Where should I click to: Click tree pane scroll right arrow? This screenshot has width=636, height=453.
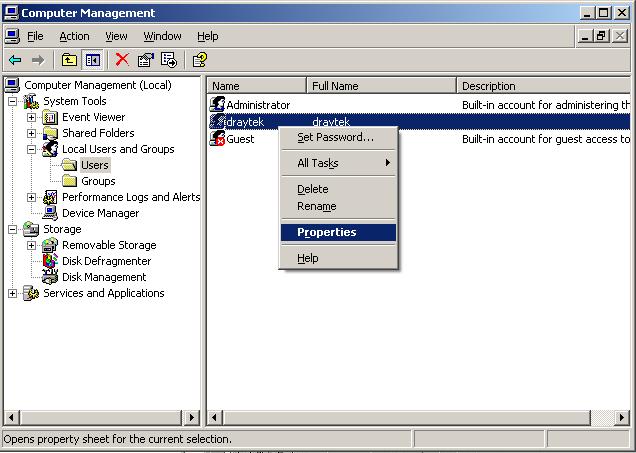(191, 417)
